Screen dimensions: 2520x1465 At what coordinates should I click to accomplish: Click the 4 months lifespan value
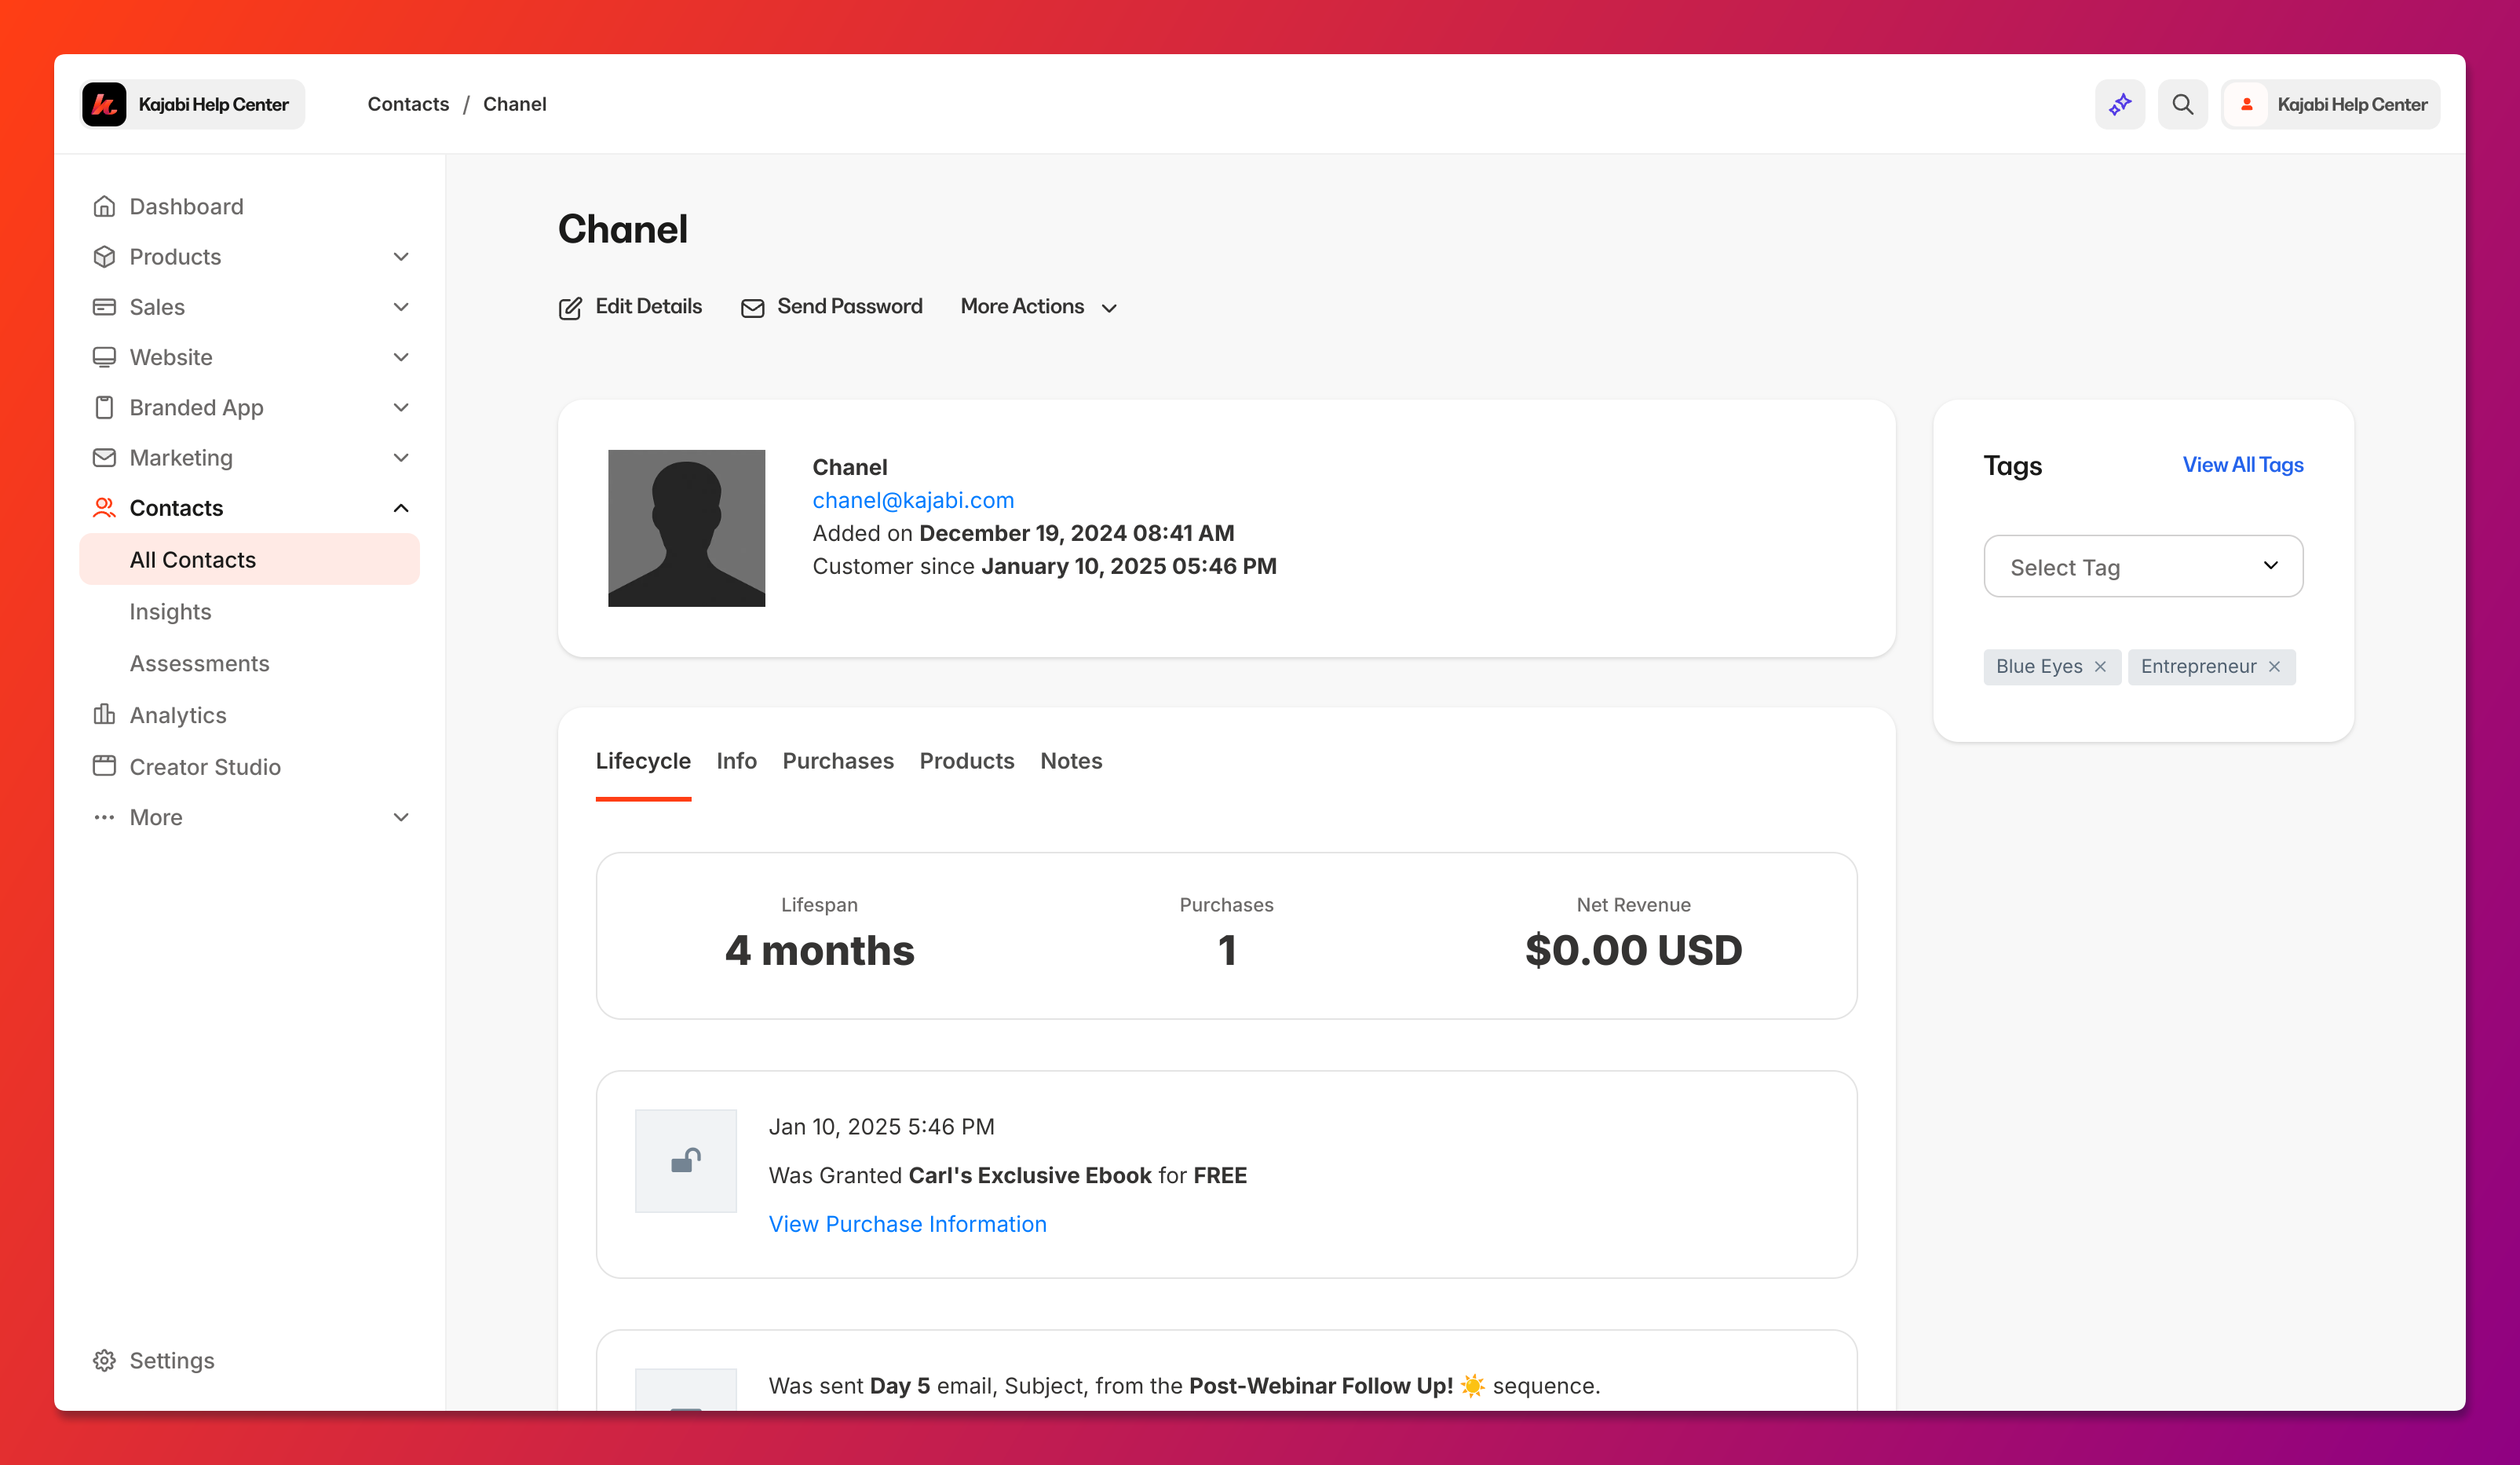click(x=819, y=950)
